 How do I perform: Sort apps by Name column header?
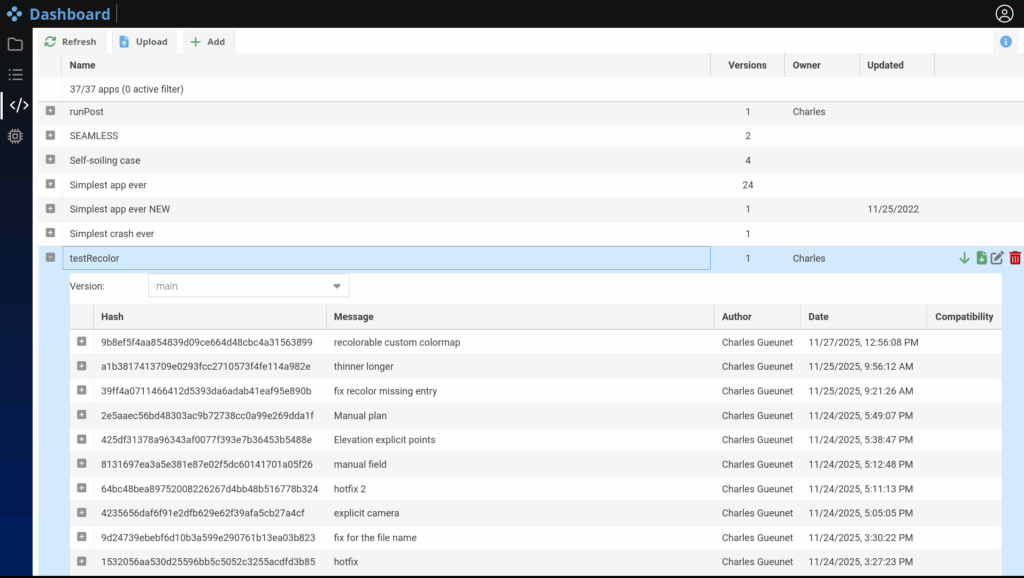[x=83, y=65]
